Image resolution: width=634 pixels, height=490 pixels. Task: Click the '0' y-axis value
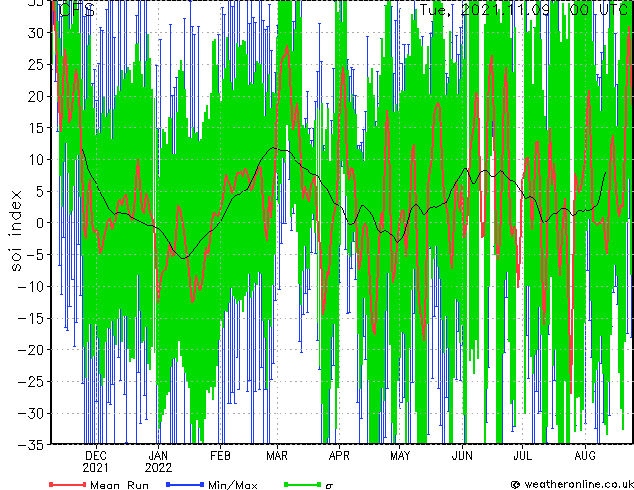(x=40, y=223)
